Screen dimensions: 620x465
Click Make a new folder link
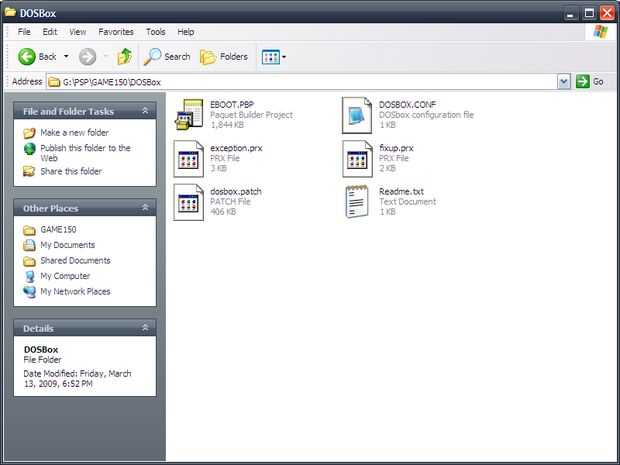[x=74, y=132]
